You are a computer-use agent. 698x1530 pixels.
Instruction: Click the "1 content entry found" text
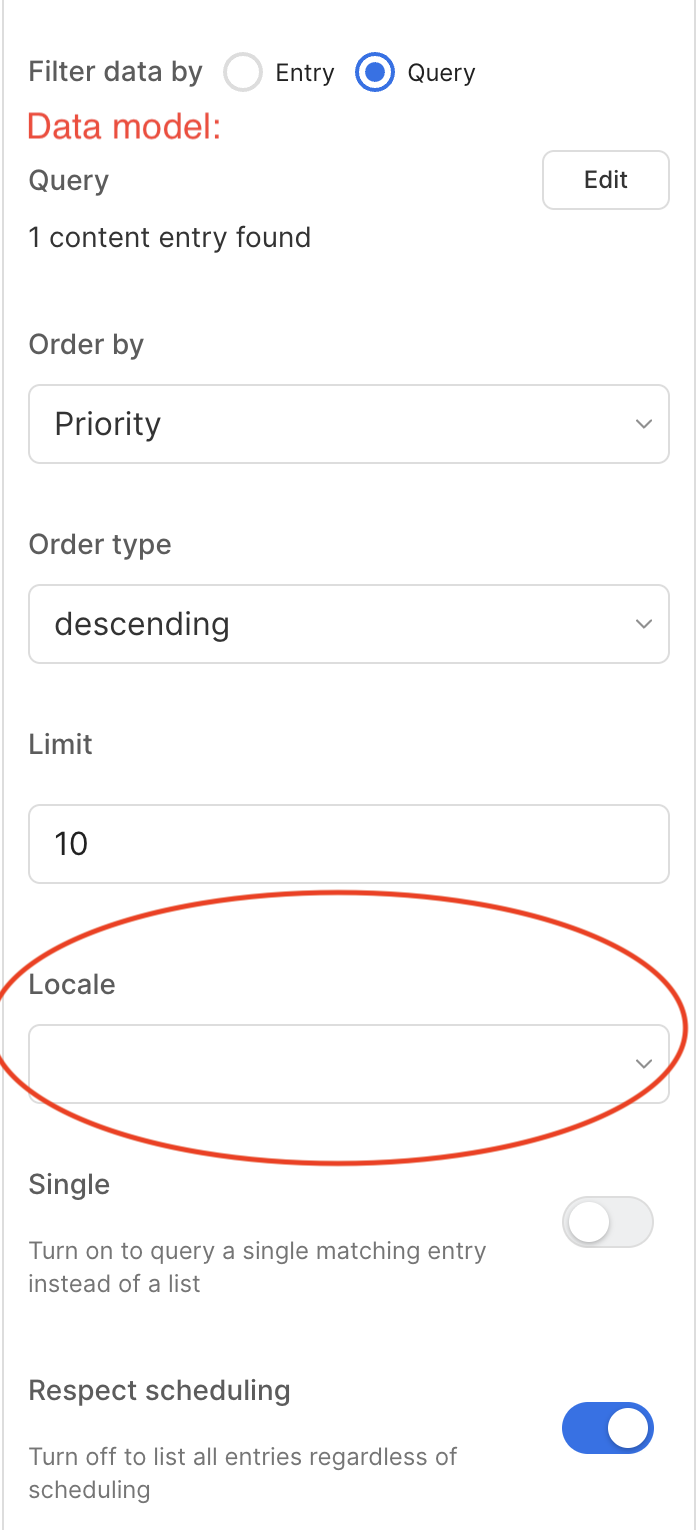click(x=170, y=238)
